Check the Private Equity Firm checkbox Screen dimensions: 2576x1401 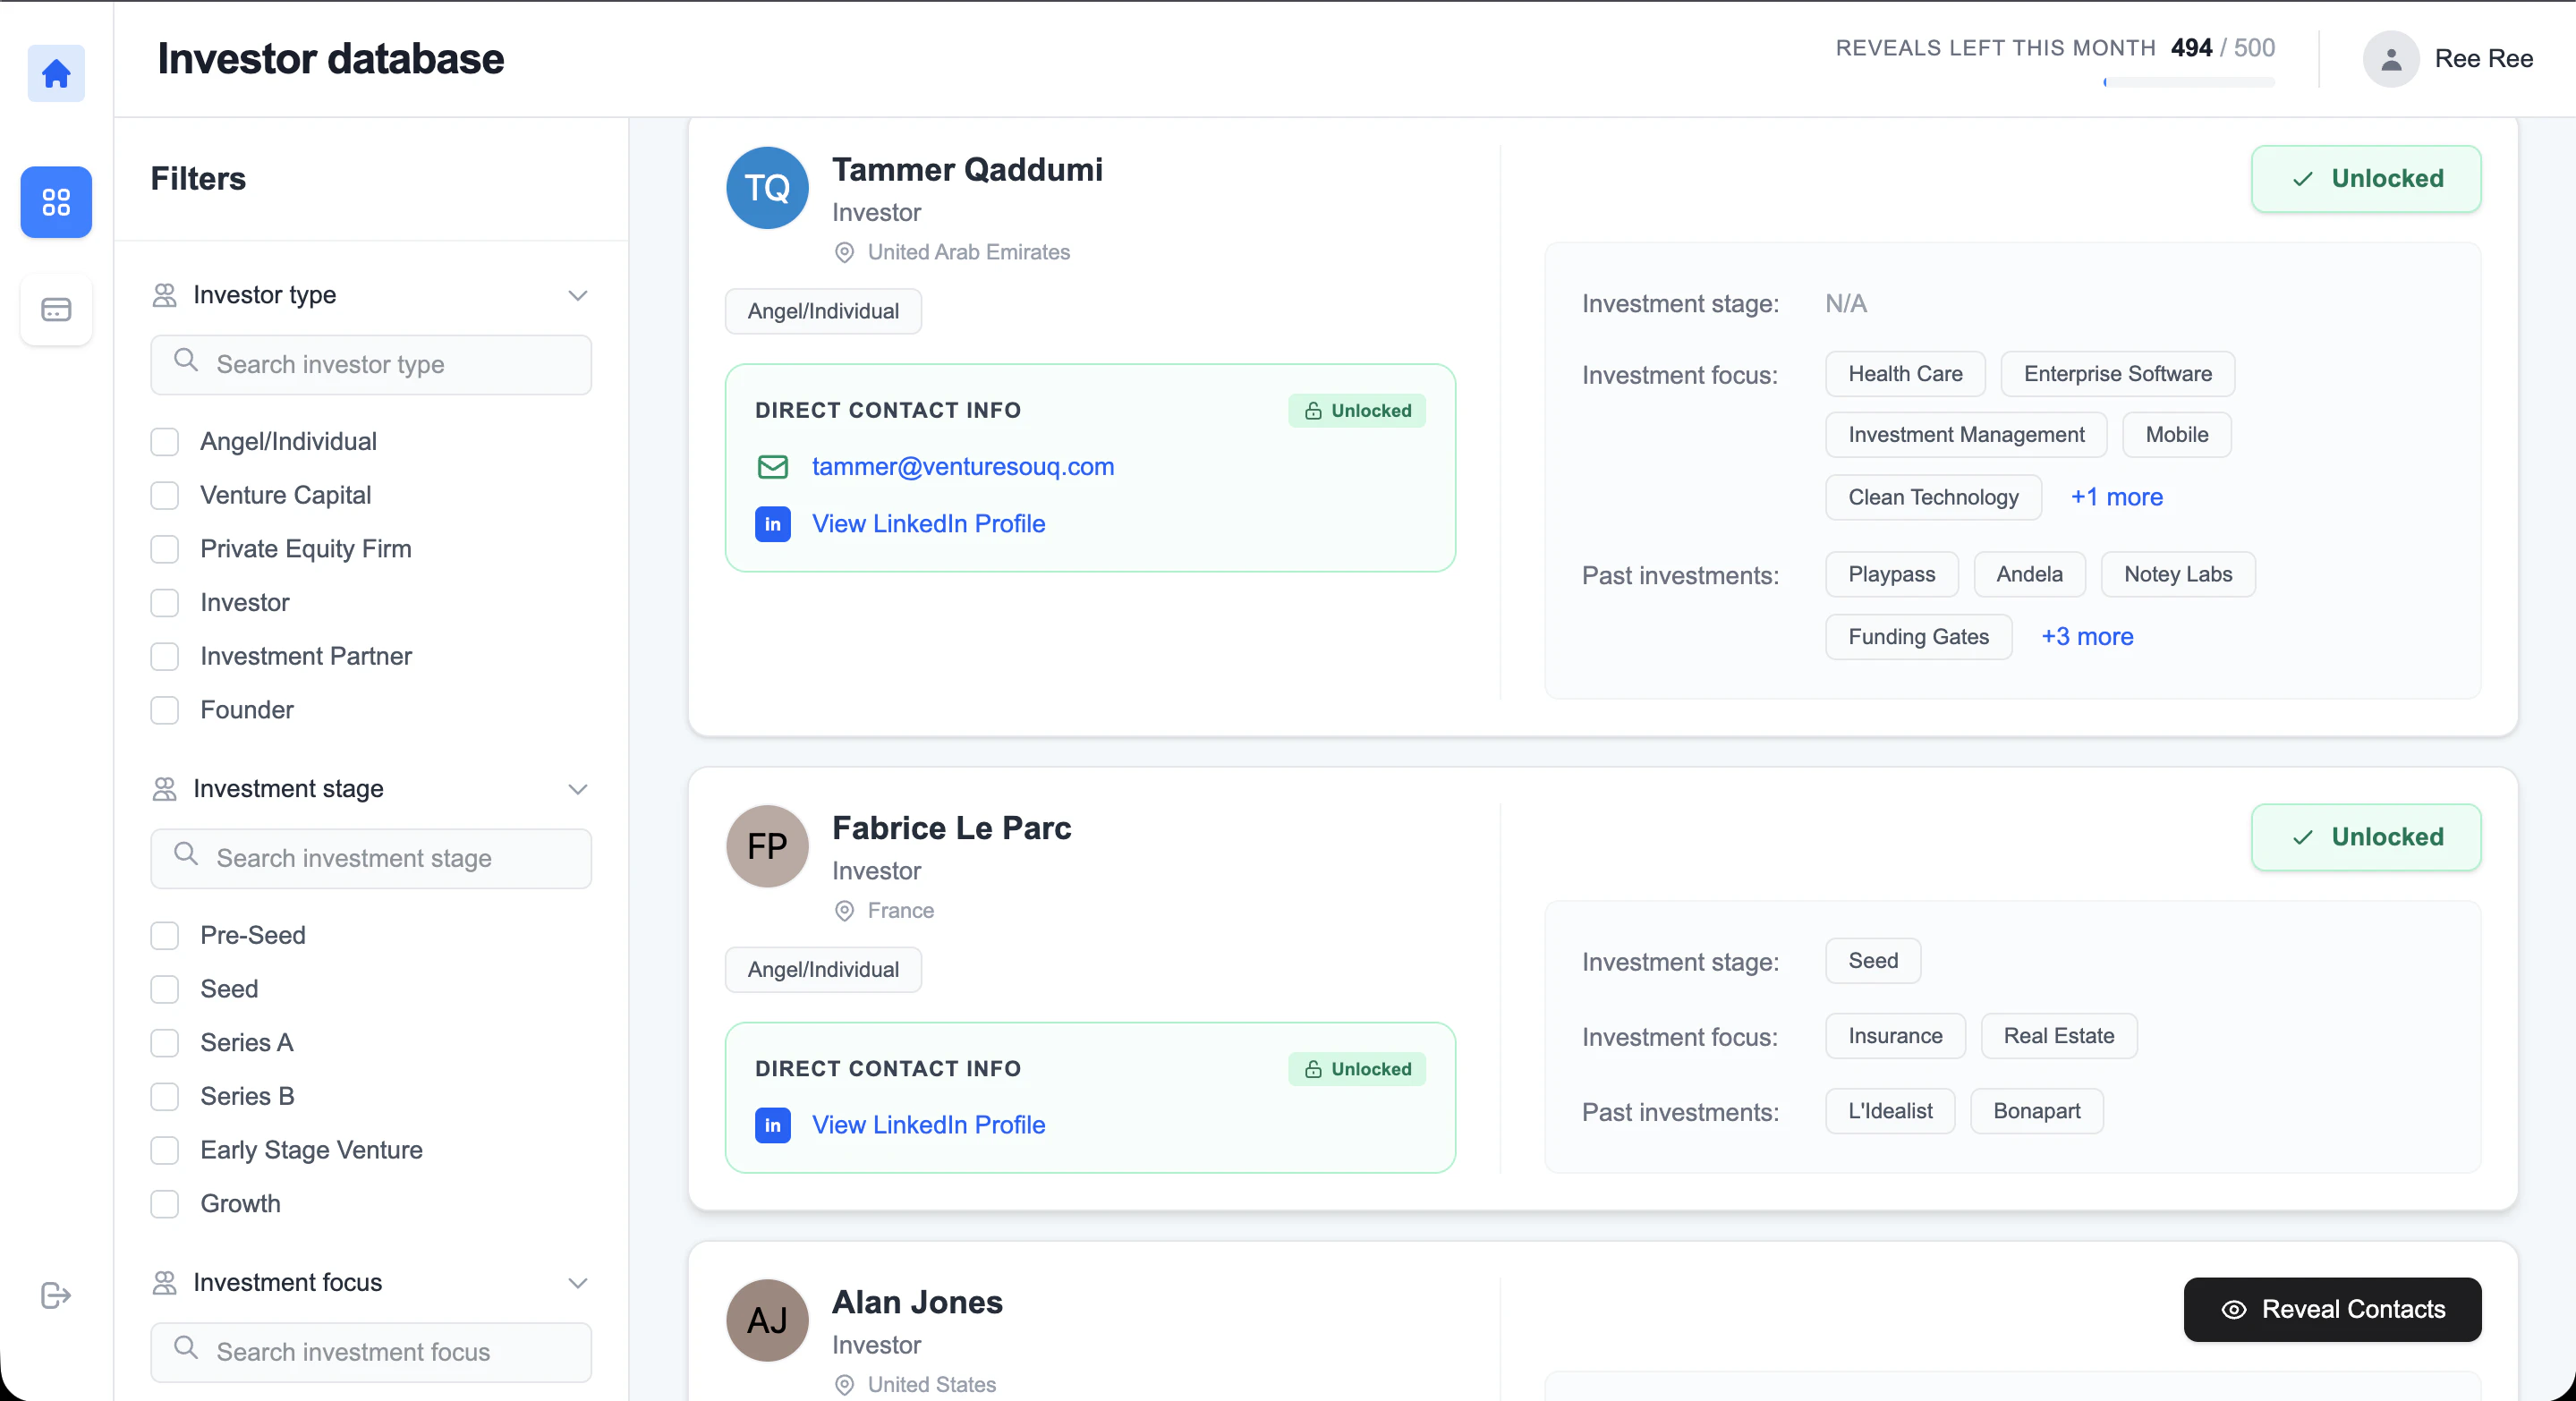tap(164, 549)
